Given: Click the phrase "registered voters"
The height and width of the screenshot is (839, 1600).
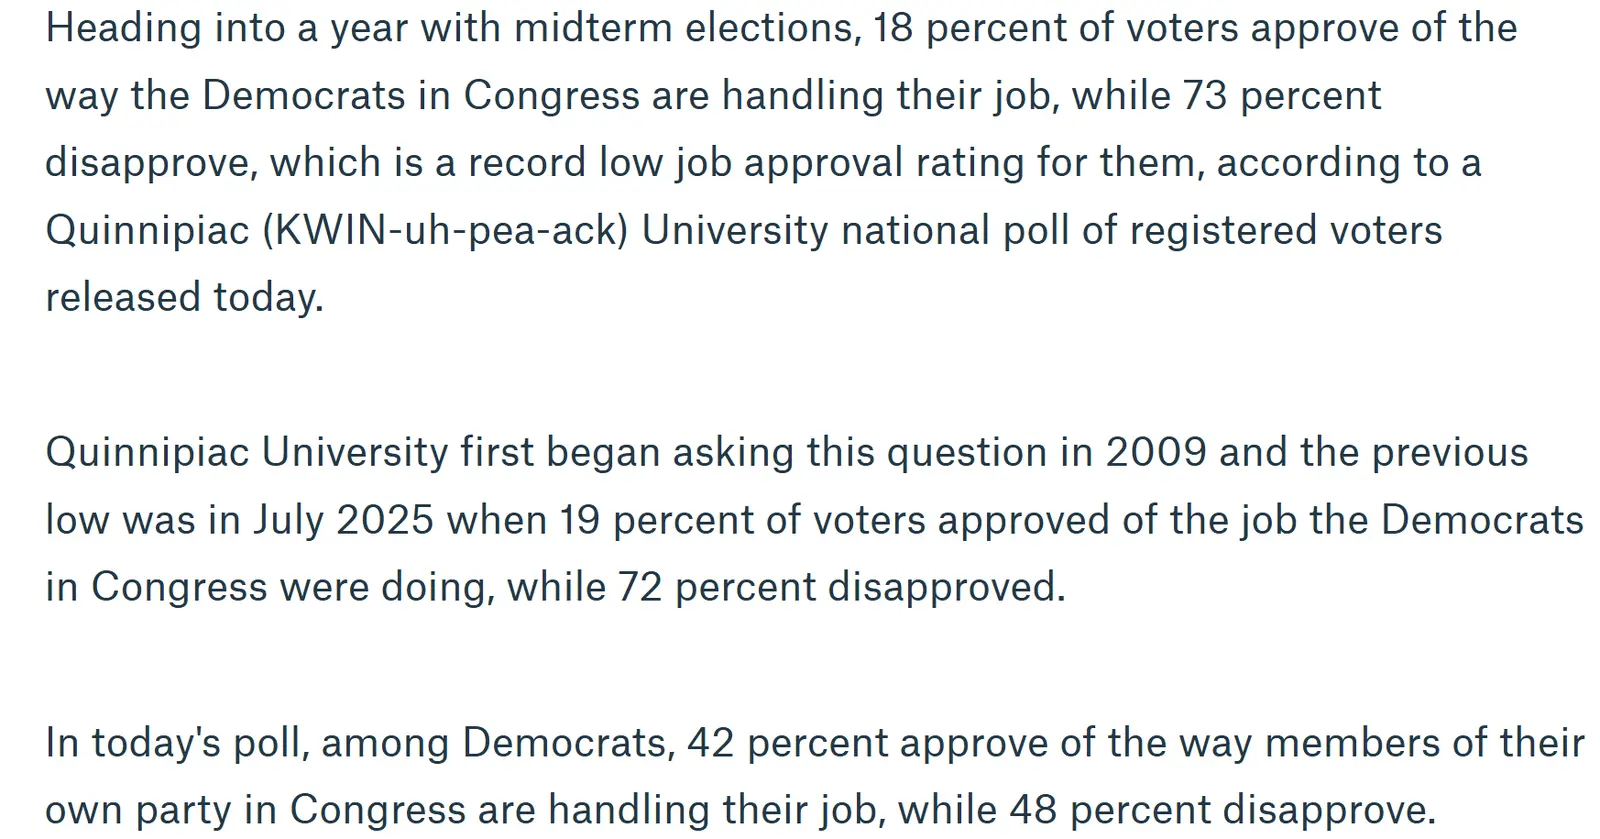Looking at the screenshot, I should coord(1286,231).
